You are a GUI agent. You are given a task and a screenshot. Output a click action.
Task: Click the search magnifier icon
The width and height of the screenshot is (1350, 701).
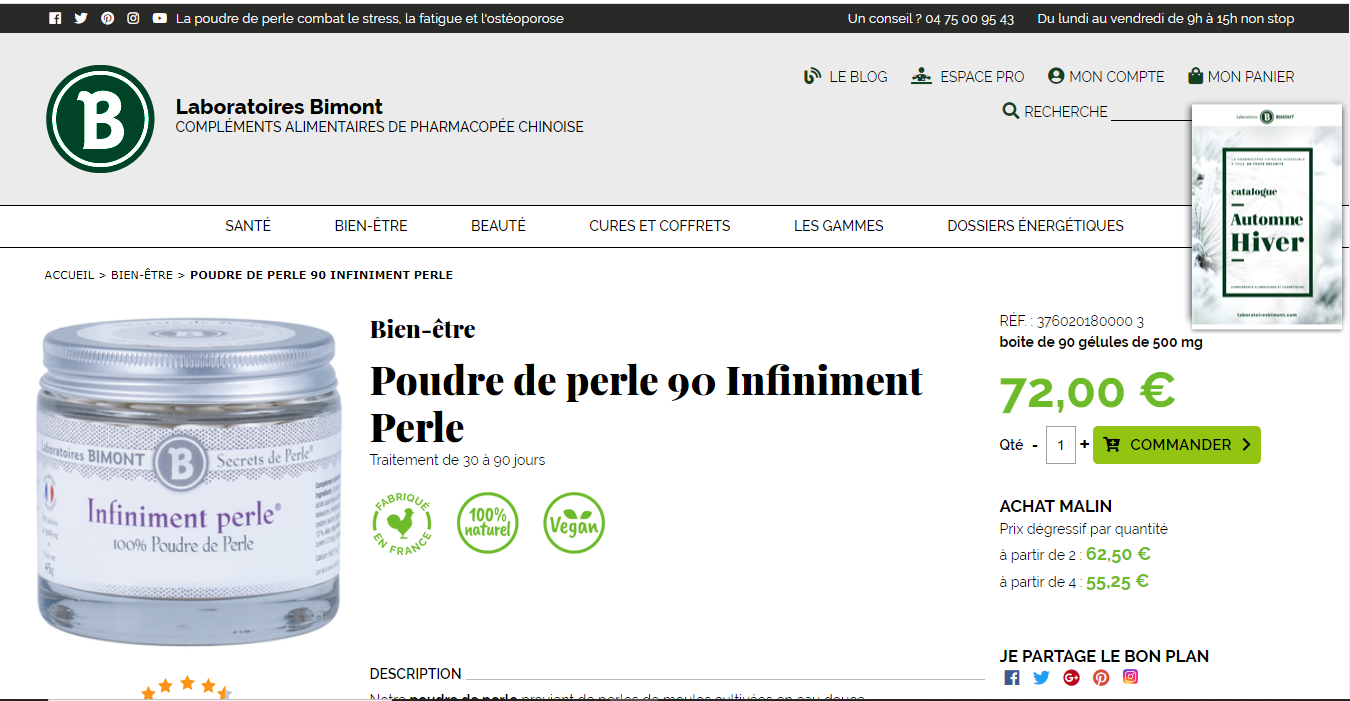tap(1011, 111)
